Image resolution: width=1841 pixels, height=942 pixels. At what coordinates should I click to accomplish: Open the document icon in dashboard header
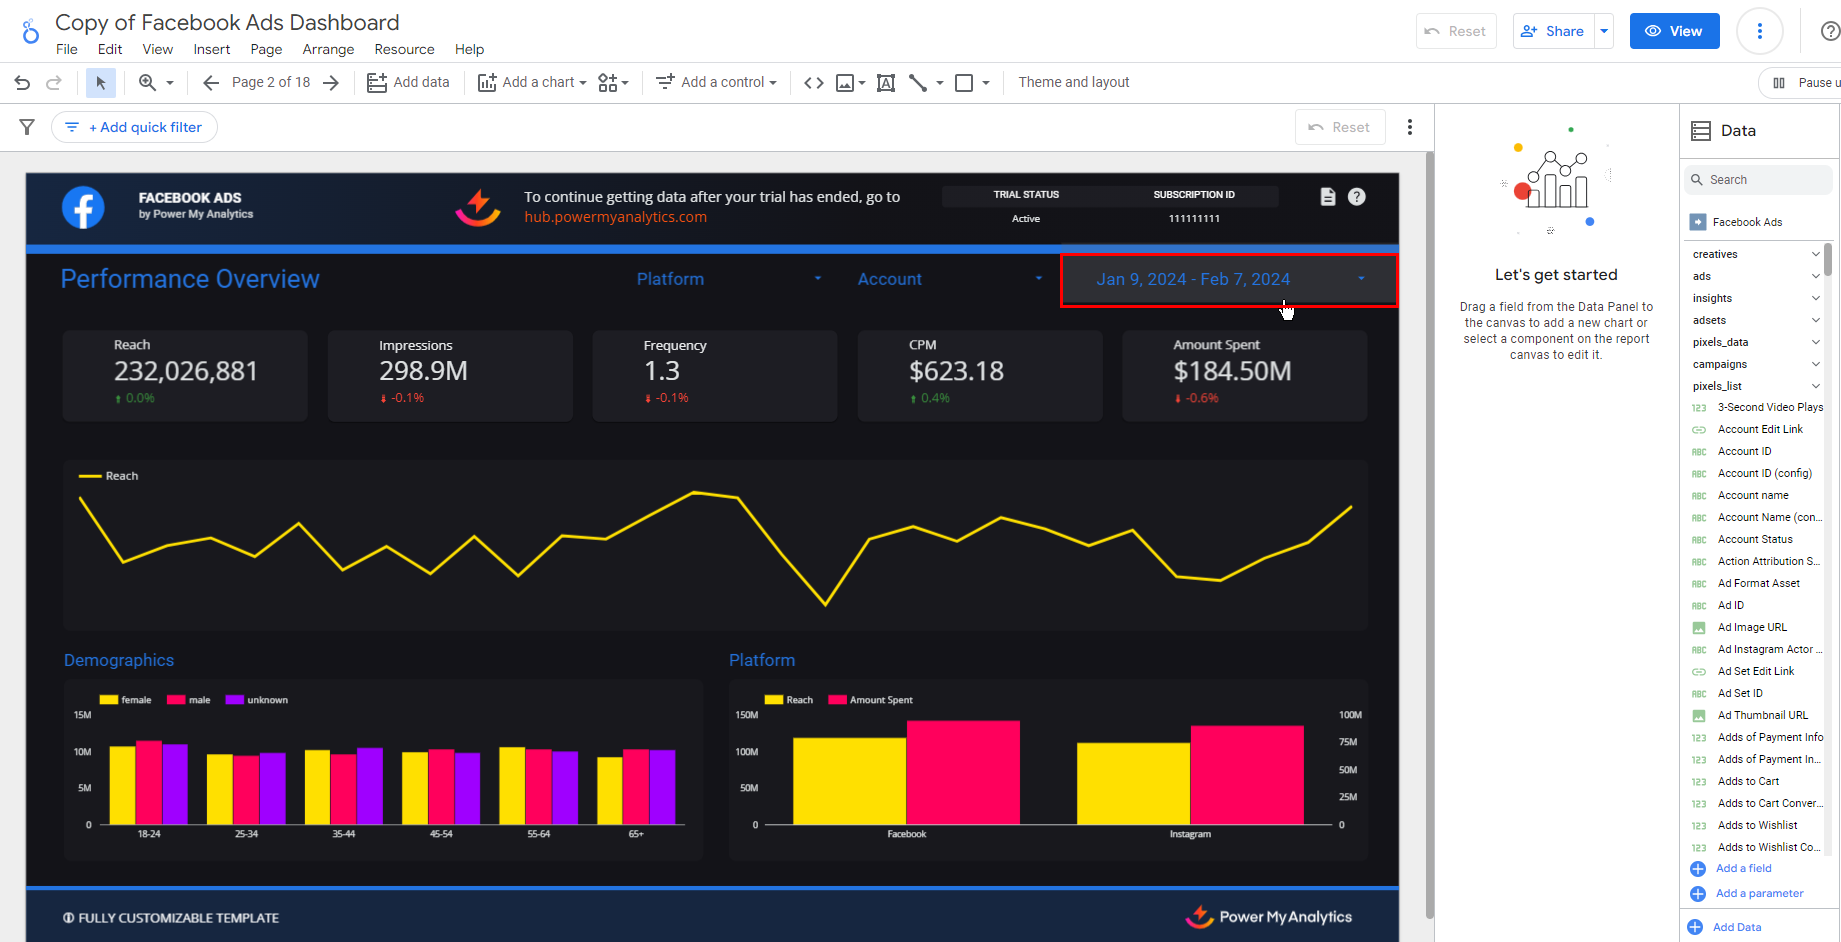coord(1327,197)
